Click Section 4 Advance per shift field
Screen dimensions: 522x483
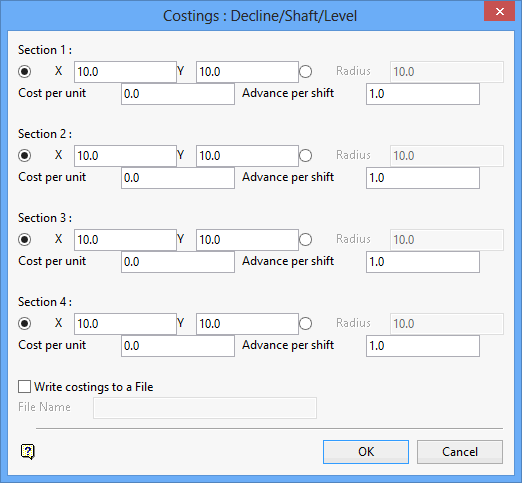pyautogui.click(x=423, y=346)
